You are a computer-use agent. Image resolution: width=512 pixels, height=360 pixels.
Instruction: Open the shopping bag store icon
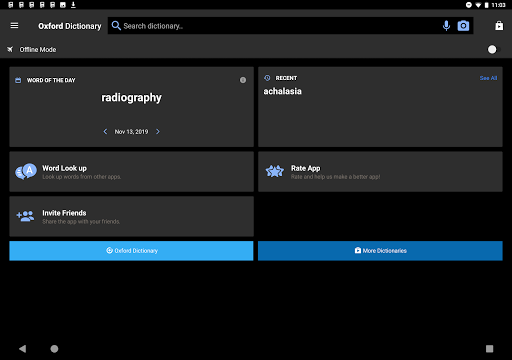point(499,26)
